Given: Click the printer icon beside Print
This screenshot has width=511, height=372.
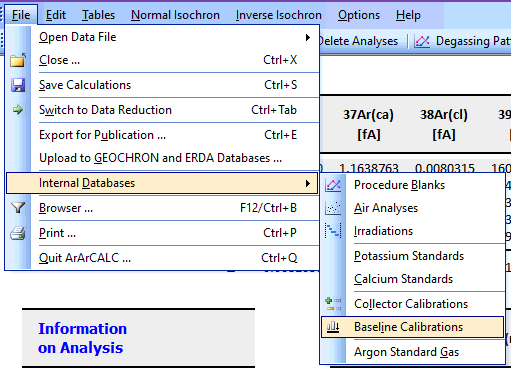Looking at the screenshot, I should pyautogui.click(x=18, y=233).
